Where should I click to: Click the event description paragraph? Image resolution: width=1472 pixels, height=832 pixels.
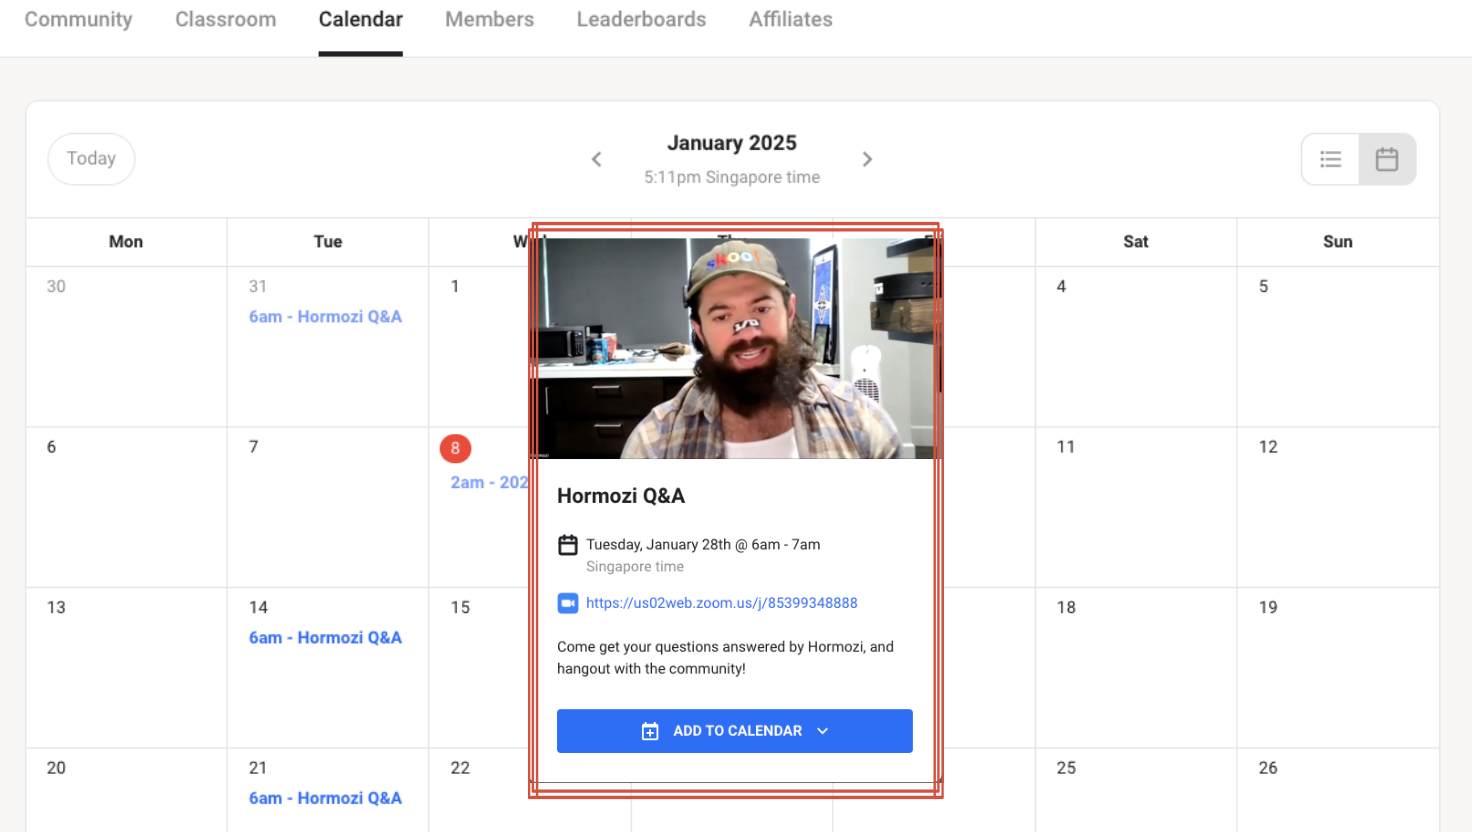[725, 658]
